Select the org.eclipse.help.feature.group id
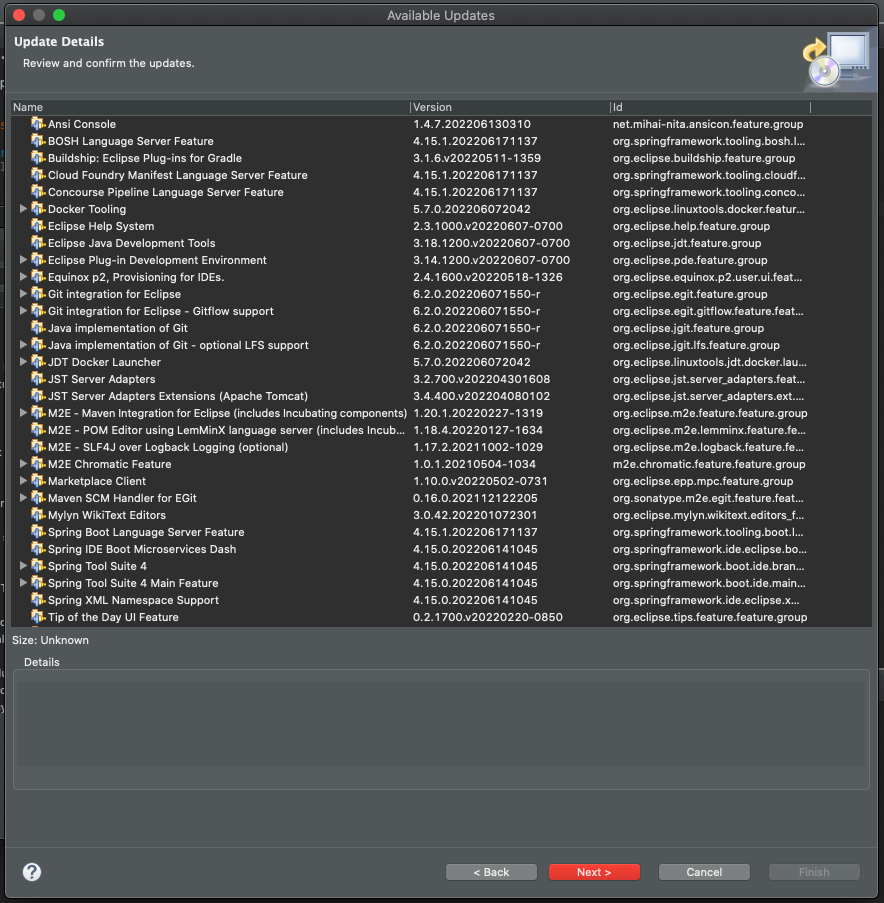Image resolution: width=884 pixels, height=903 pixels. coord(691,226)
